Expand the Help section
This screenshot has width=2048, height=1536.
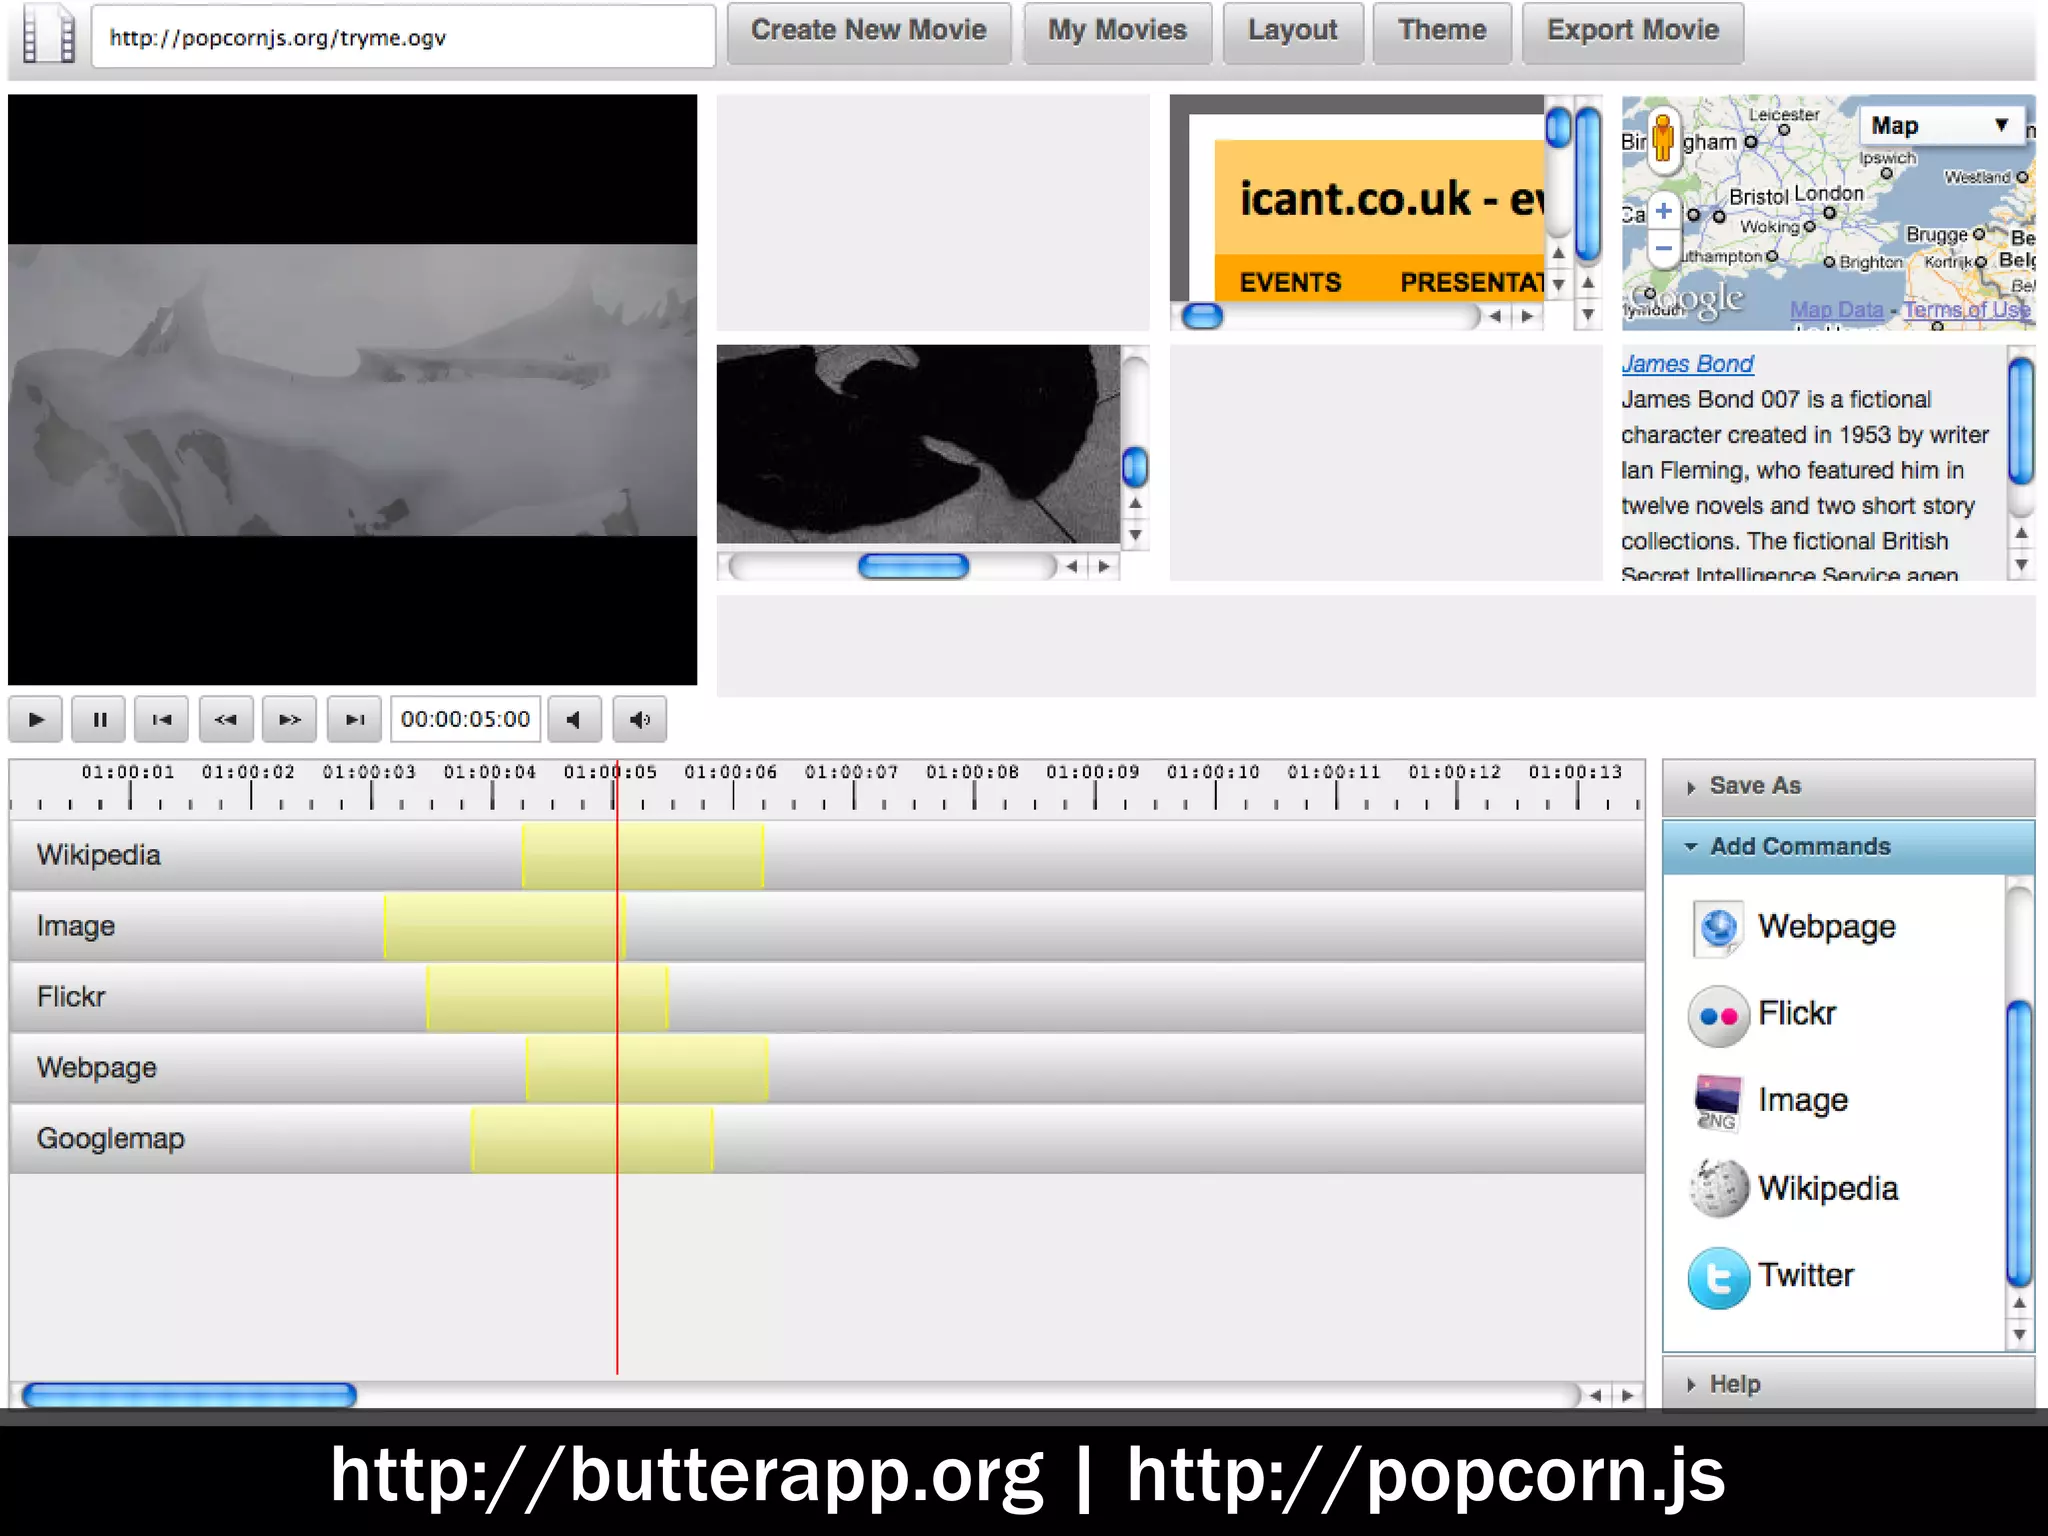[x=1734, y=1385]
